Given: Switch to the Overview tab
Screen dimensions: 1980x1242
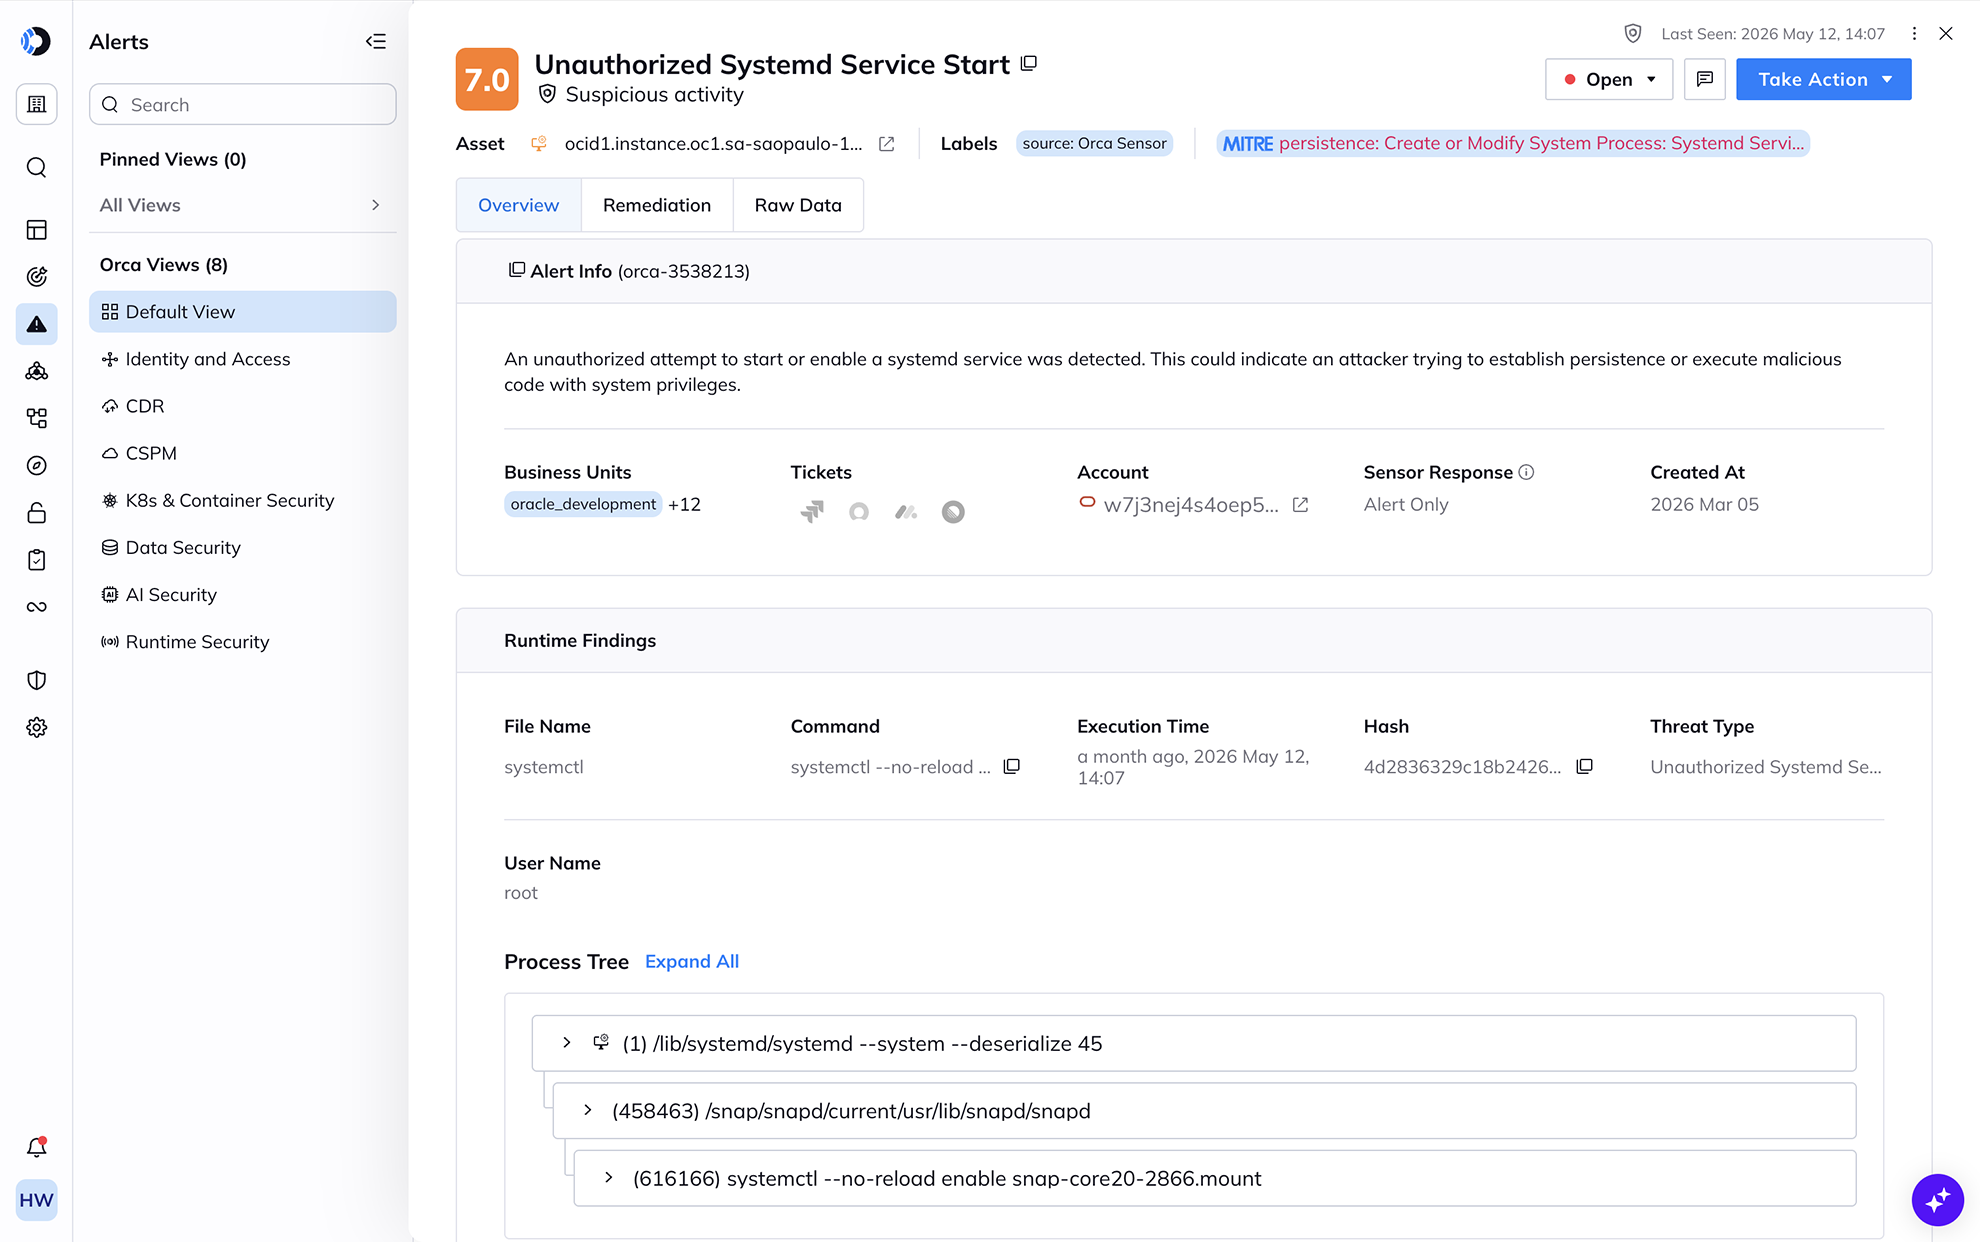Looking at the screenshot, I should (x=518, y=205).
